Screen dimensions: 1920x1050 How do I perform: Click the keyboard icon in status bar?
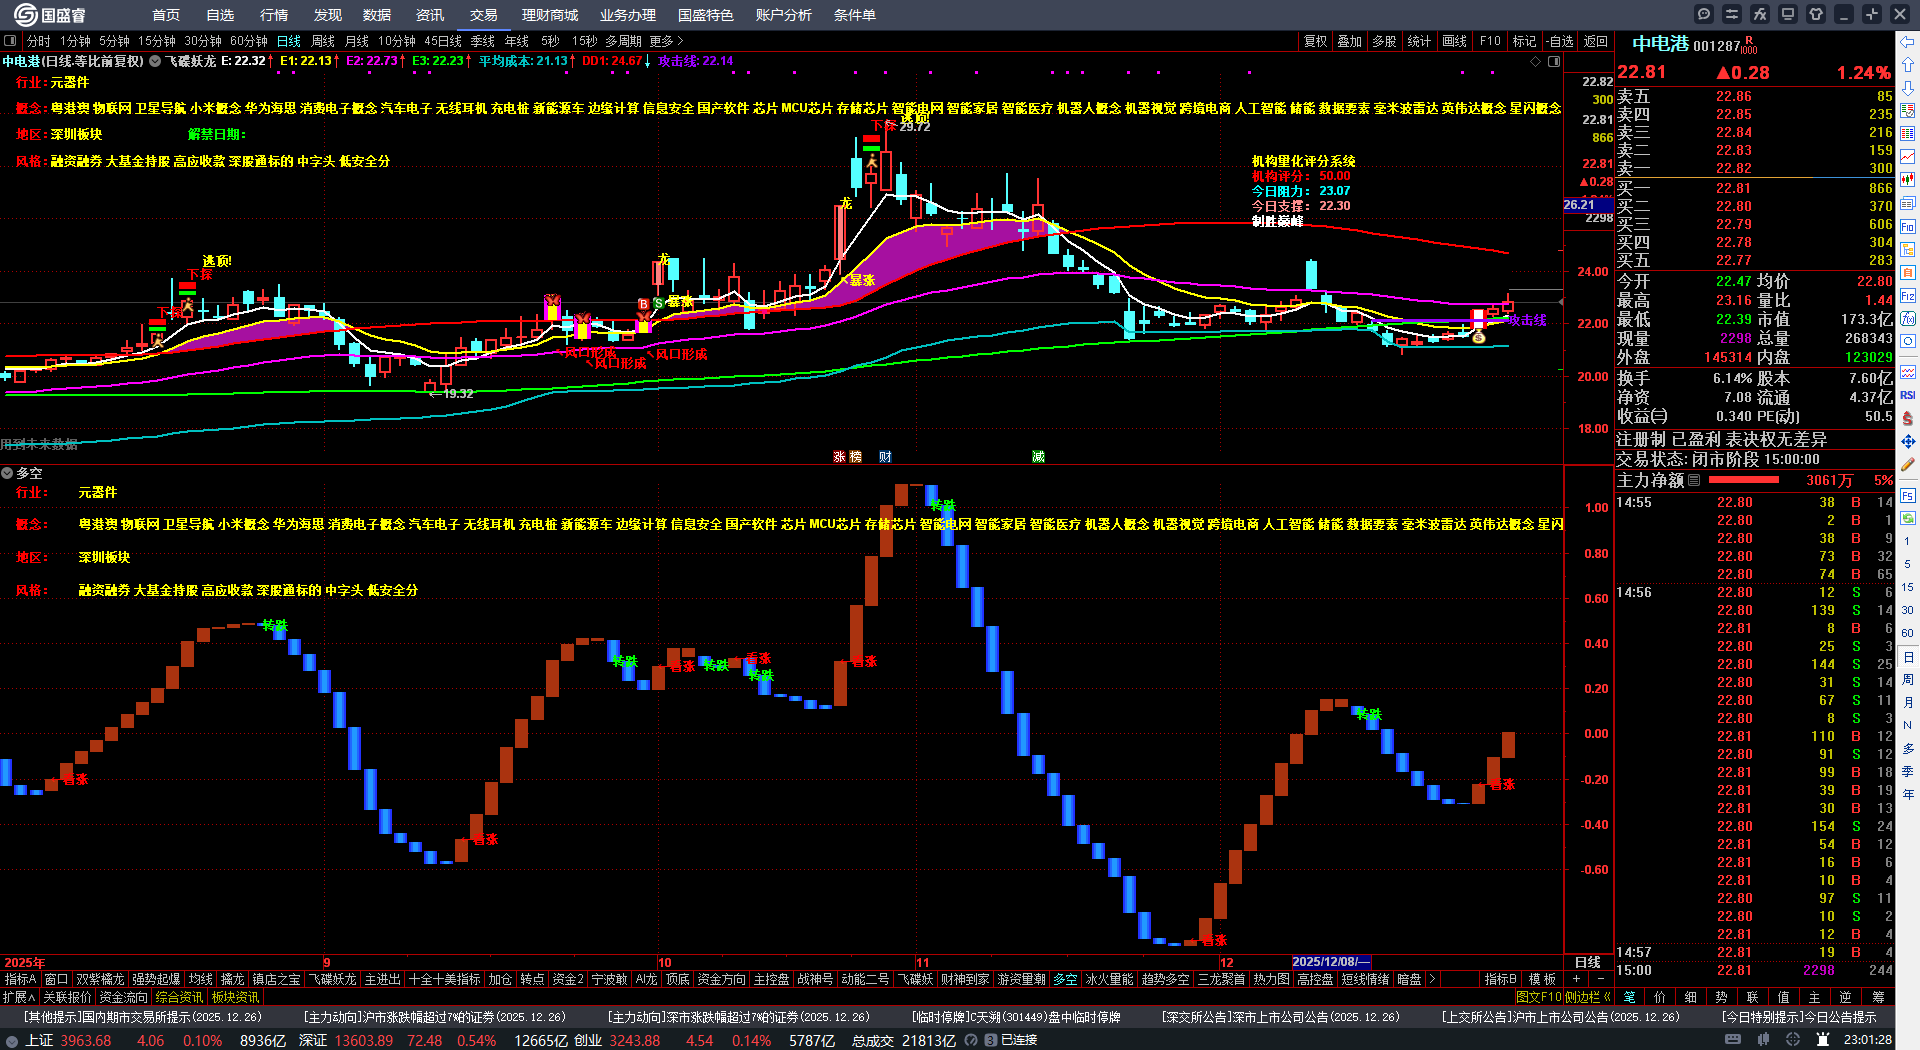1733,1040
